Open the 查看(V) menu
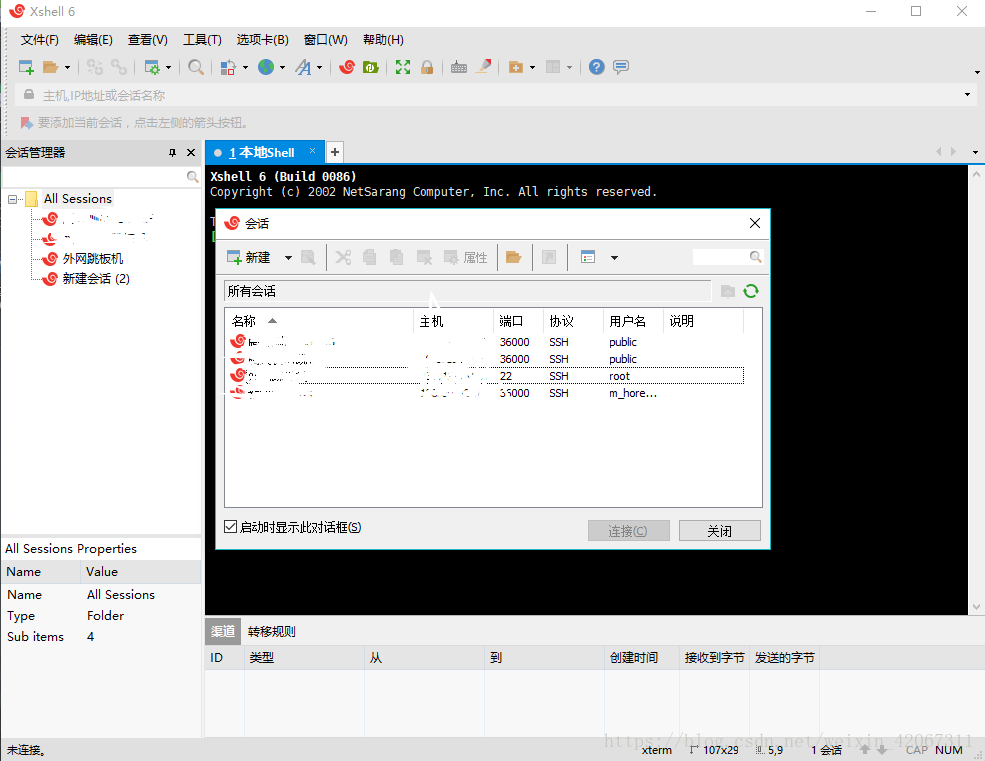 click(148, 40)
